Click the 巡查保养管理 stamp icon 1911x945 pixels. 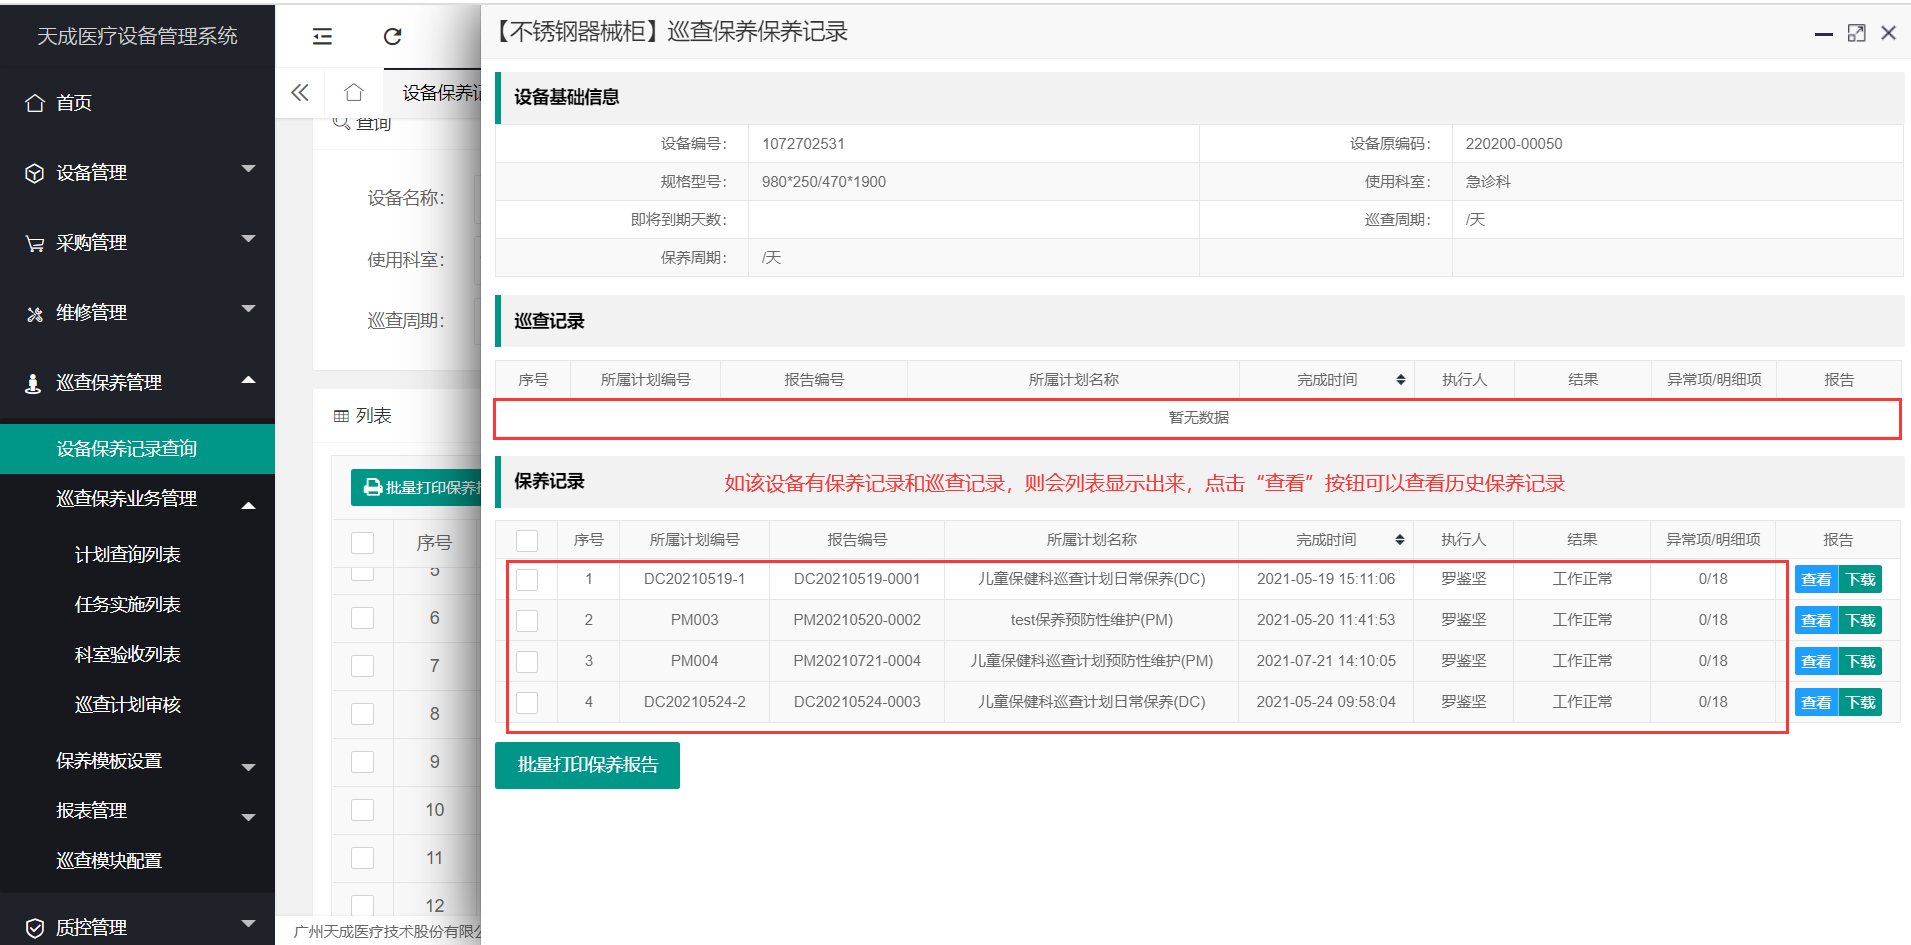click(33, 383)
